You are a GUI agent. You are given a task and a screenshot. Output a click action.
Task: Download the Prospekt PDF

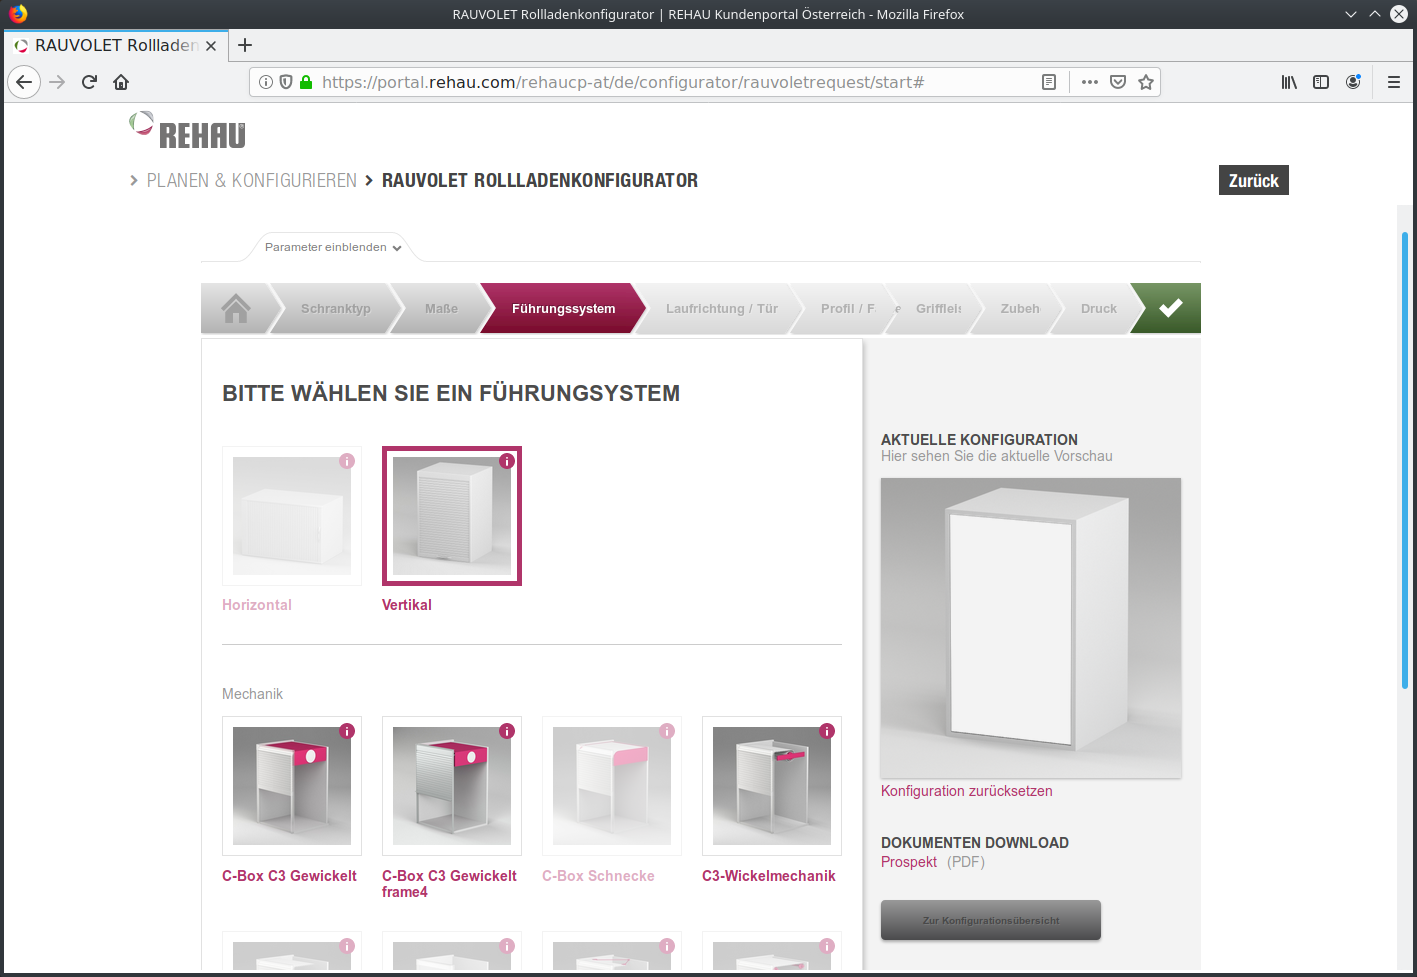(909, 862)
